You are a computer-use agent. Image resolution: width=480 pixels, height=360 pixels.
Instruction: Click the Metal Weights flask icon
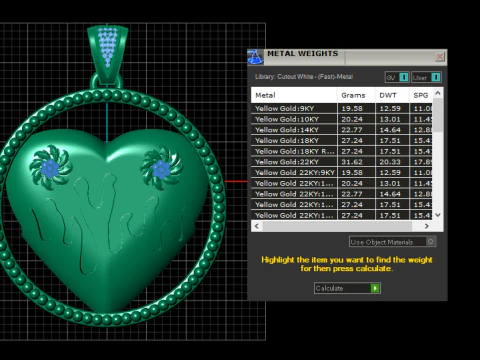[255, 57]
